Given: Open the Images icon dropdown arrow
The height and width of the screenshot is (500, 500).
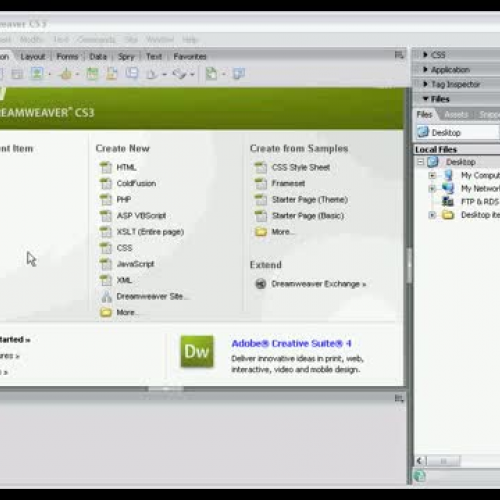Looking at the screenshot, I should click(x=50, y=74).
